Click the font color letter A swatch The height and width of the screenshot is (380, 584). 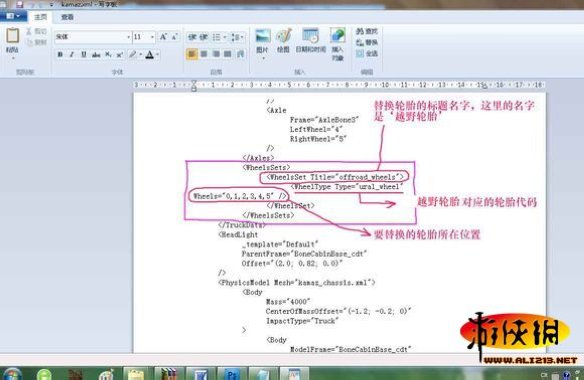coord(150,55)
